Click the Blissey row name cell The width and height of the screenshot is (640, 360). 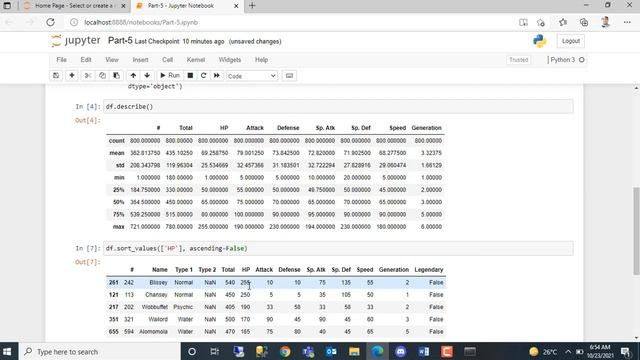point(158,282)
